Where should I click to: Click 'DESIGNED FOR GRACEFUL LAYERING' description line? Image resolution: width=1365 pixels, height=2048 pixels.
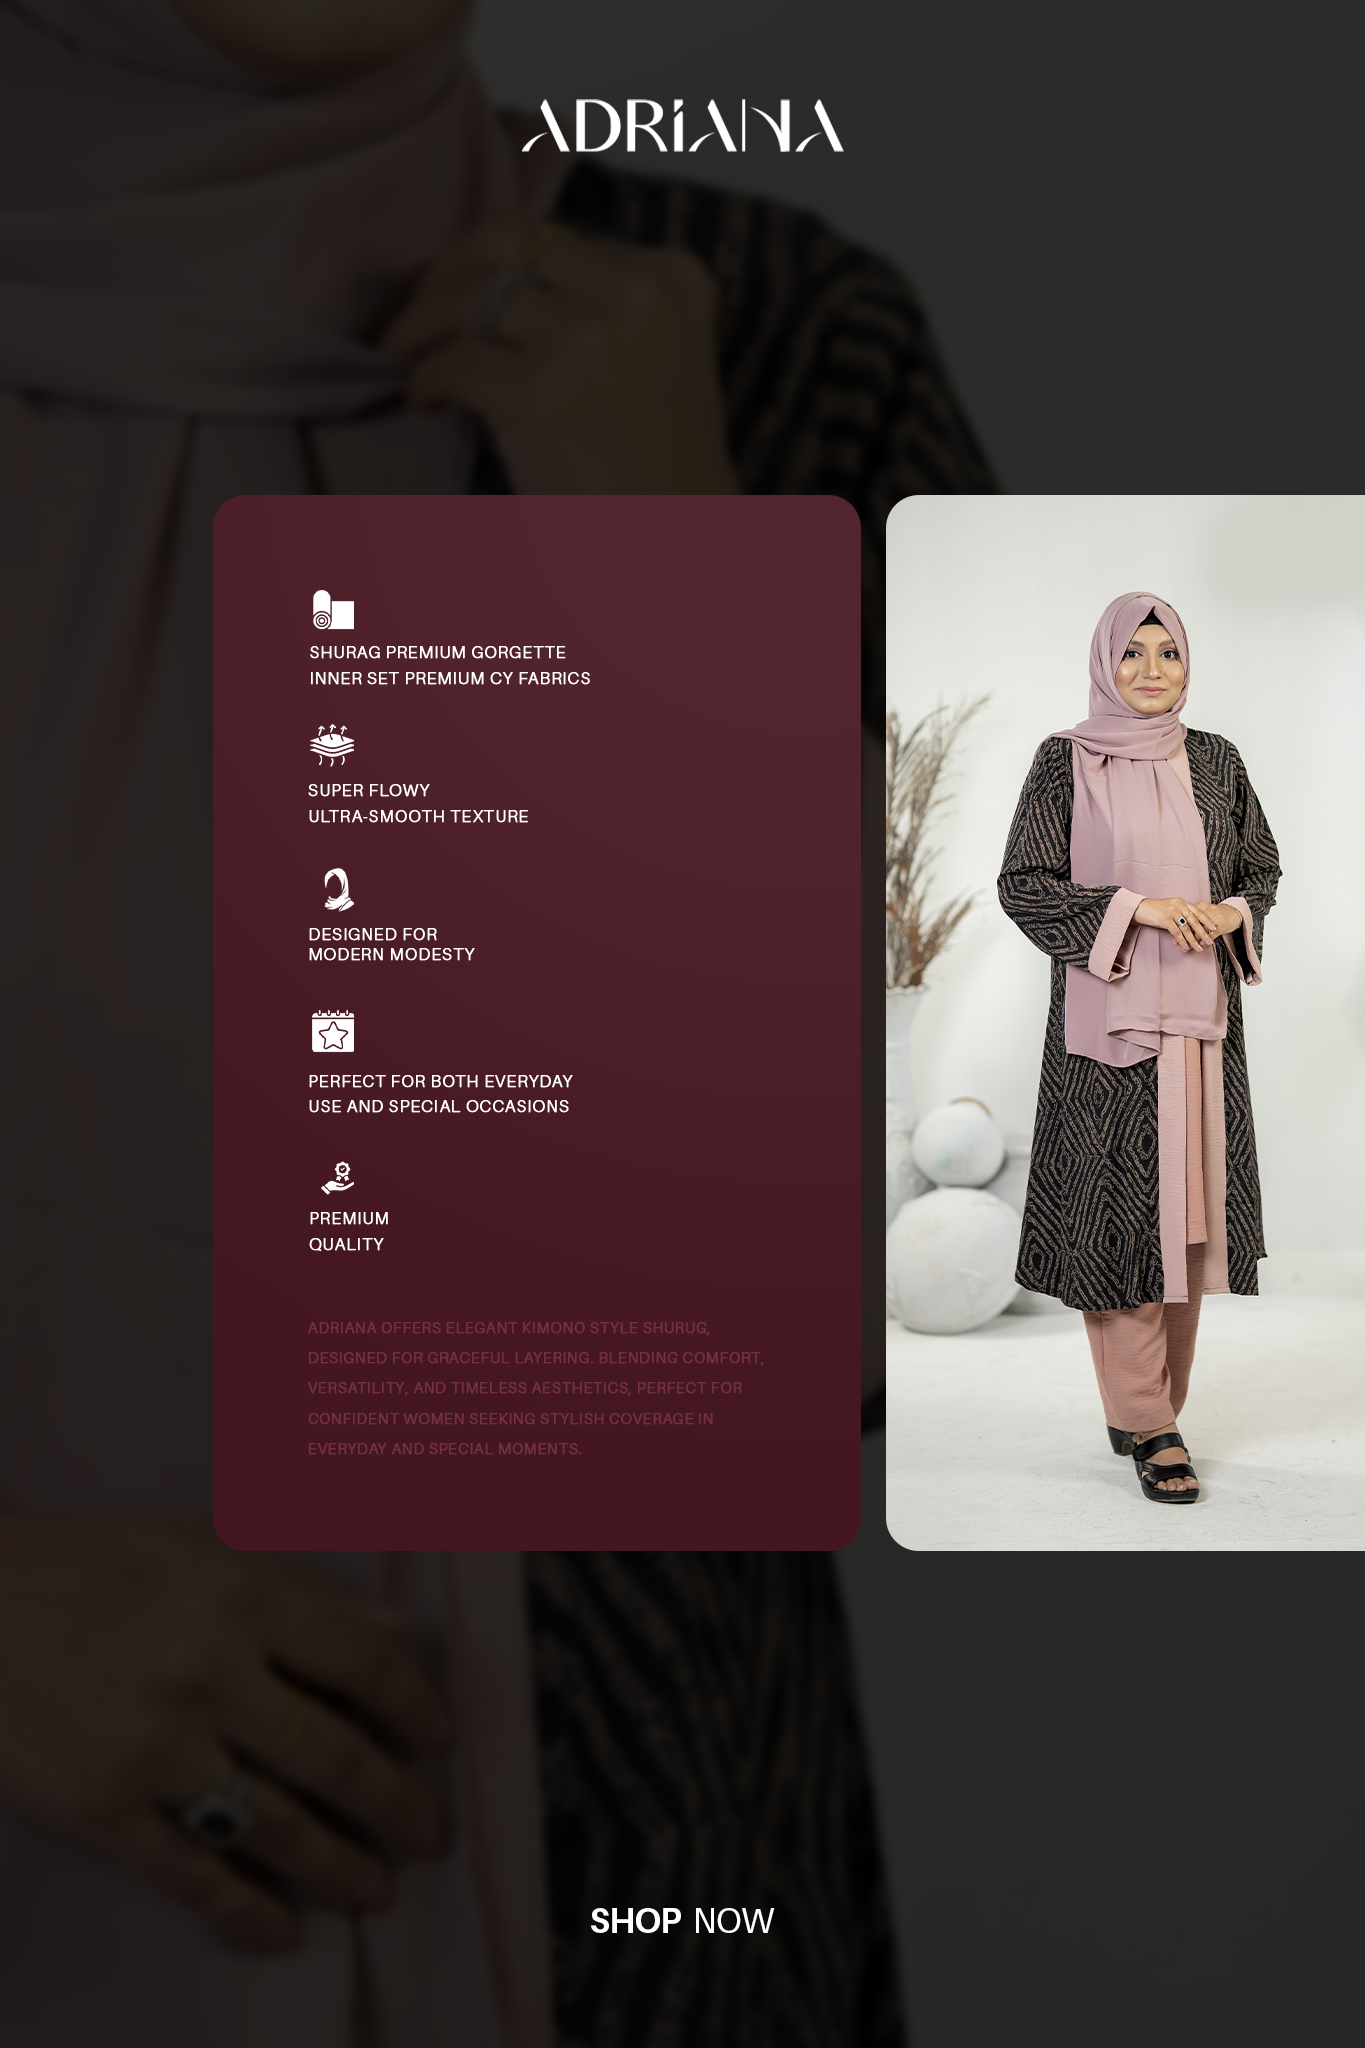coord(536,1358)
